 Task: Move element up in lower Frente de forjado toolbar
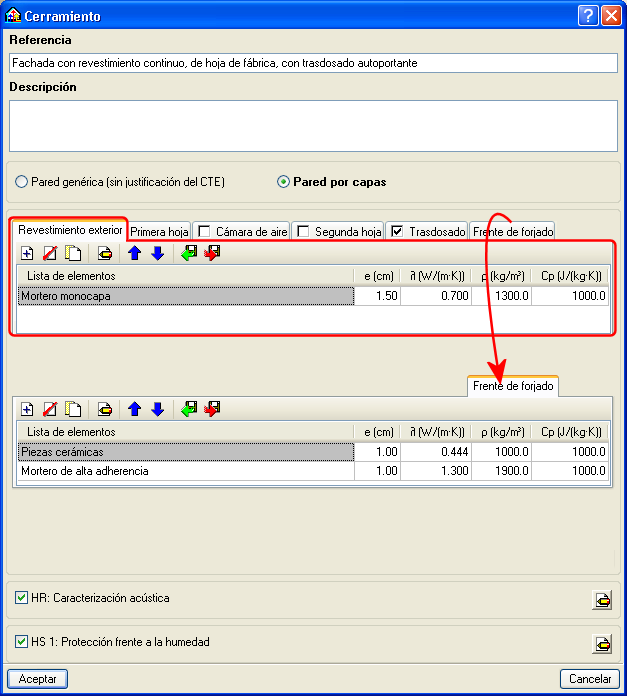134,409
